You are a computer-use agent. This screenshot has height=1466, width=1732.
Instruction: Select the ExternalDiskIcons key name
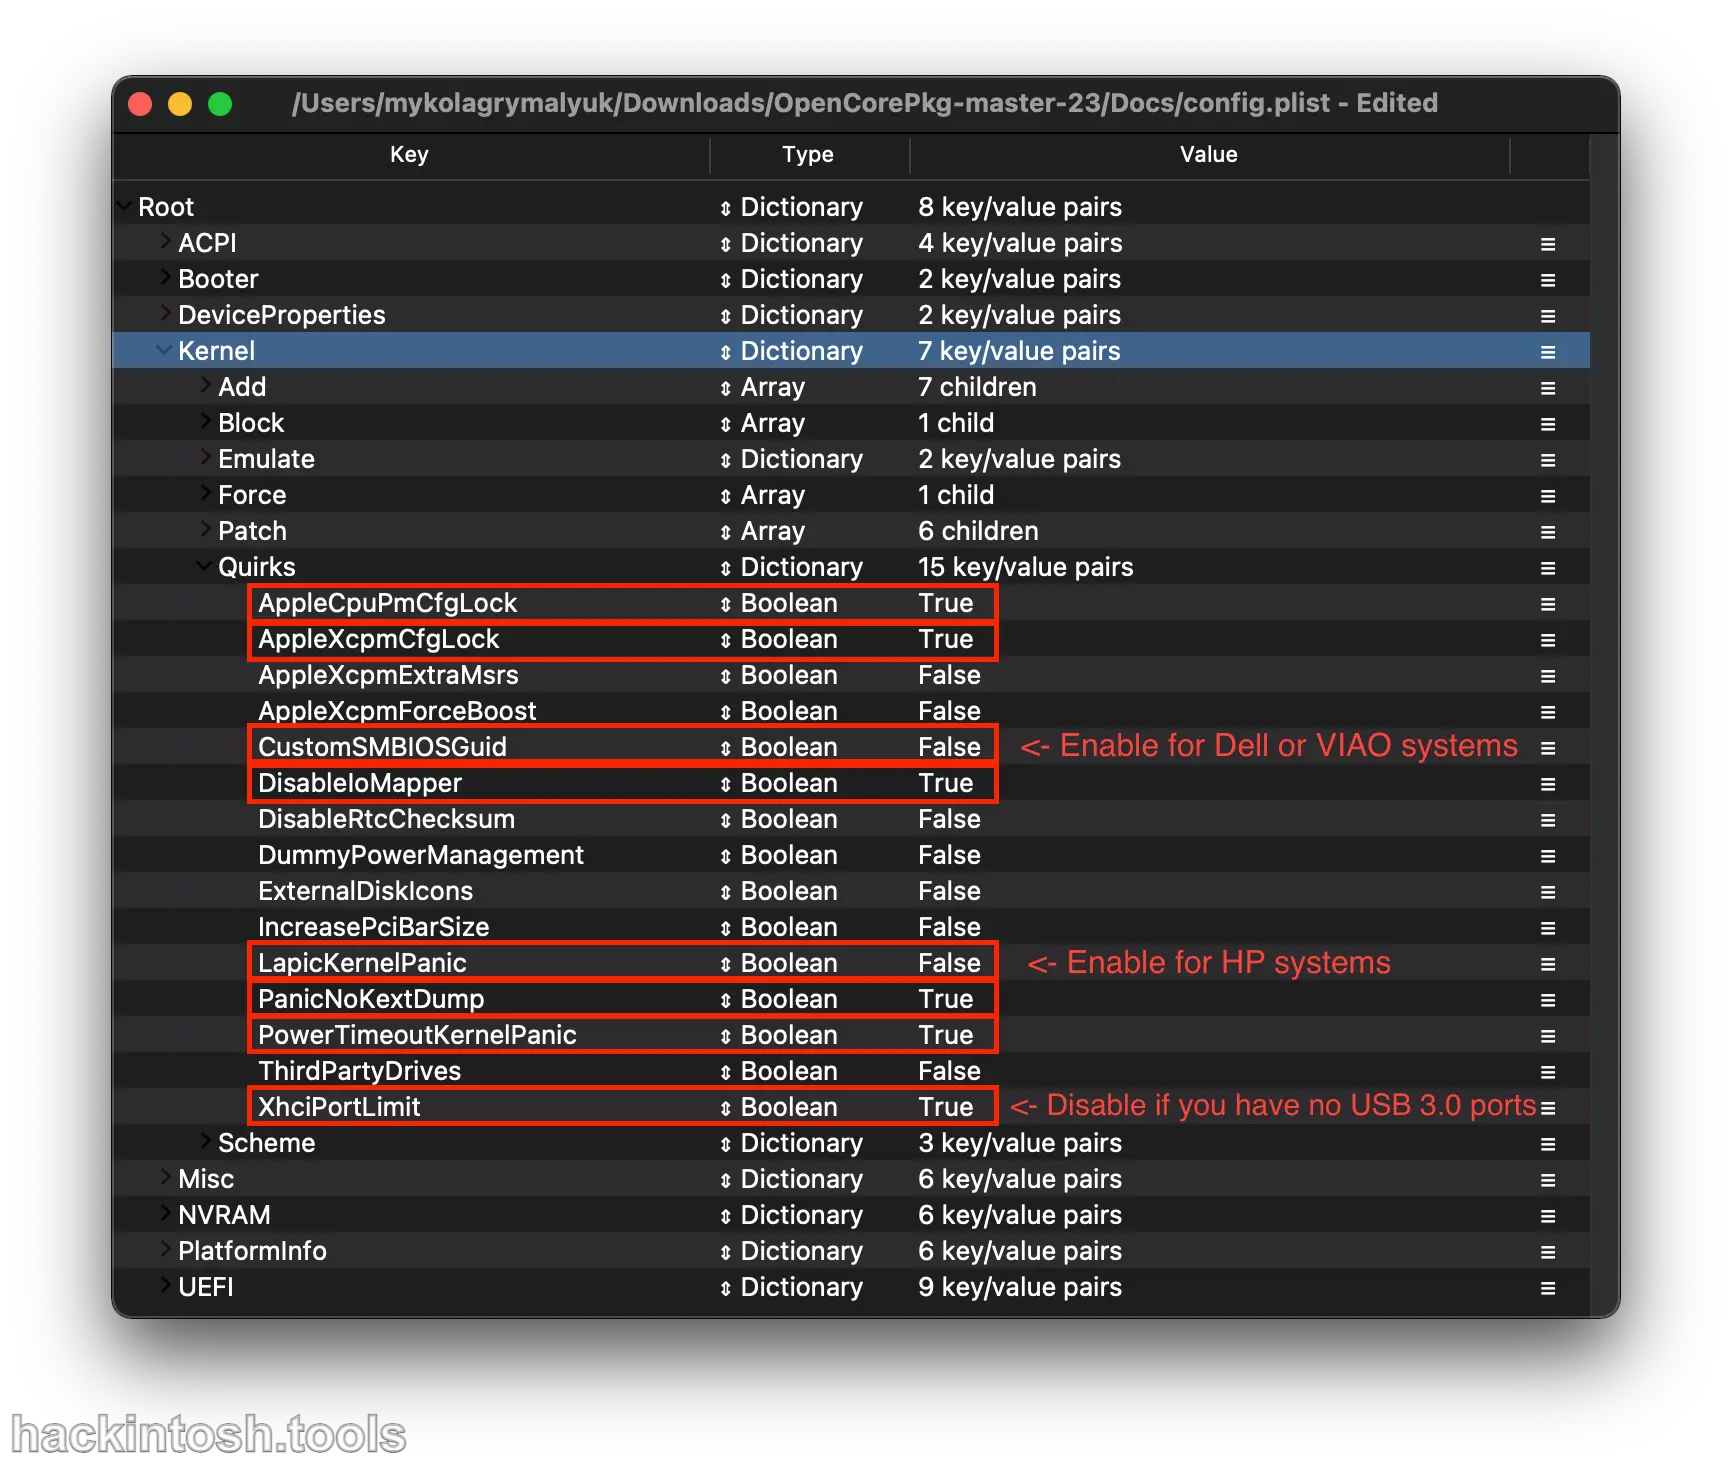point(366,891)
